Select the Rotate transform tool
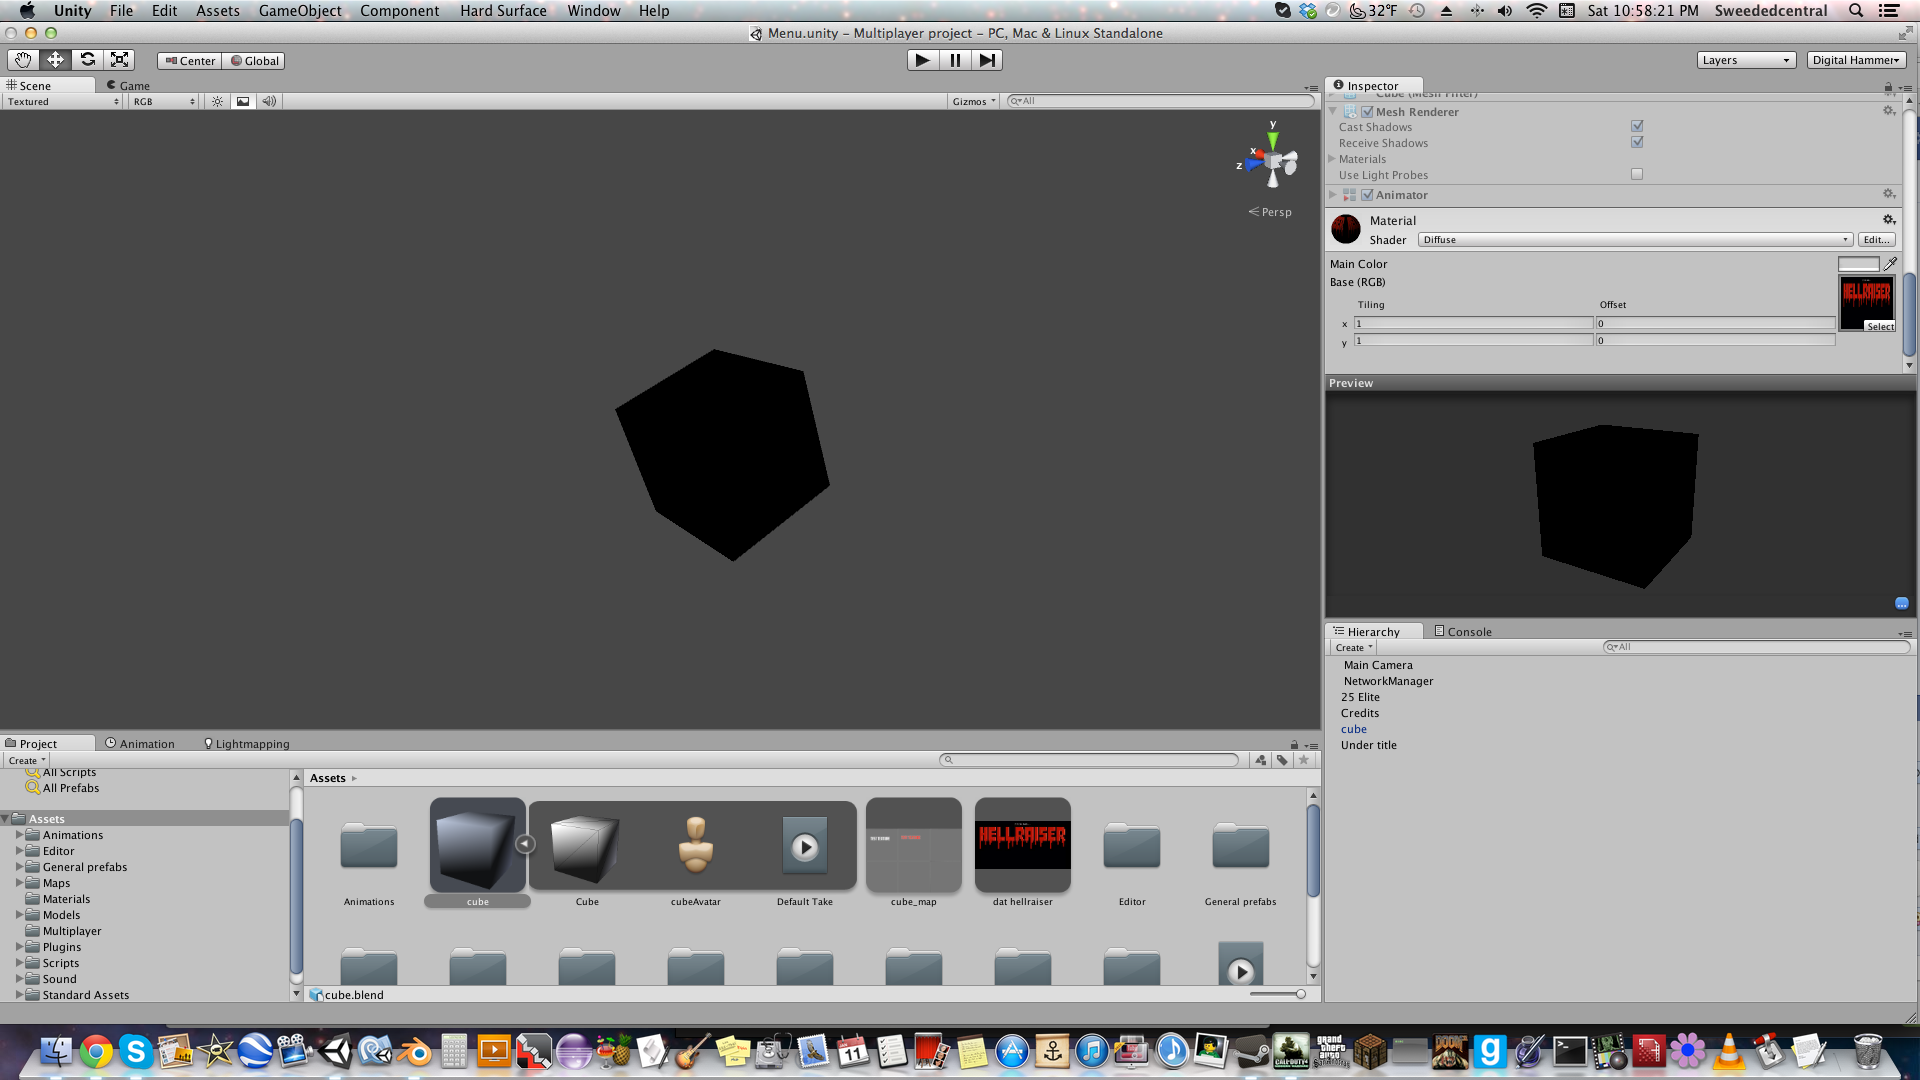 [x=87, y=60]
